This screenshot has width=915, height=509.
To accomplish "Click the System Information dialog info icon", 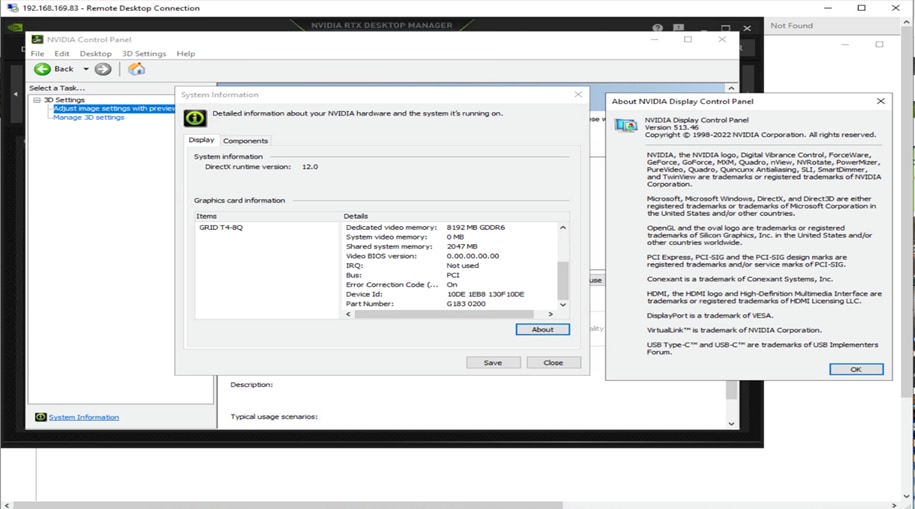I will tap(195, 118).
